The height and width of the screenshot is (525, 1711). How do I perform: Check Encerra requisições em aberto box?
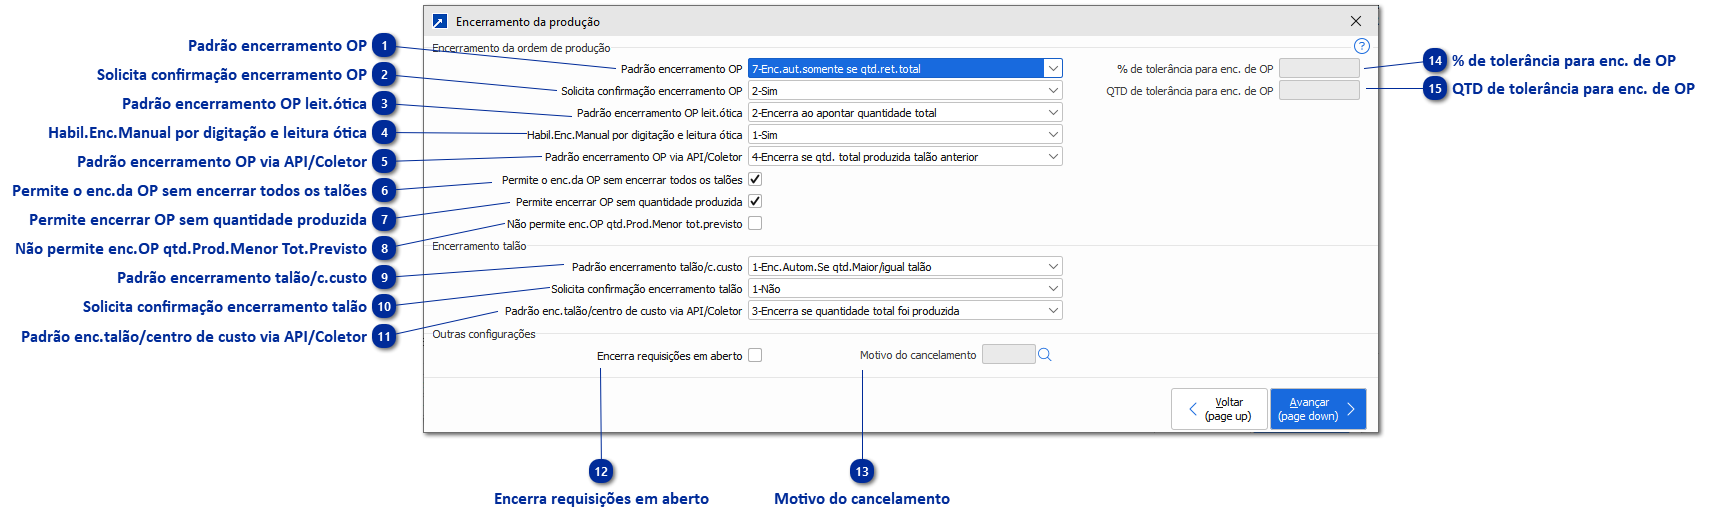click(x=755, y=355)
